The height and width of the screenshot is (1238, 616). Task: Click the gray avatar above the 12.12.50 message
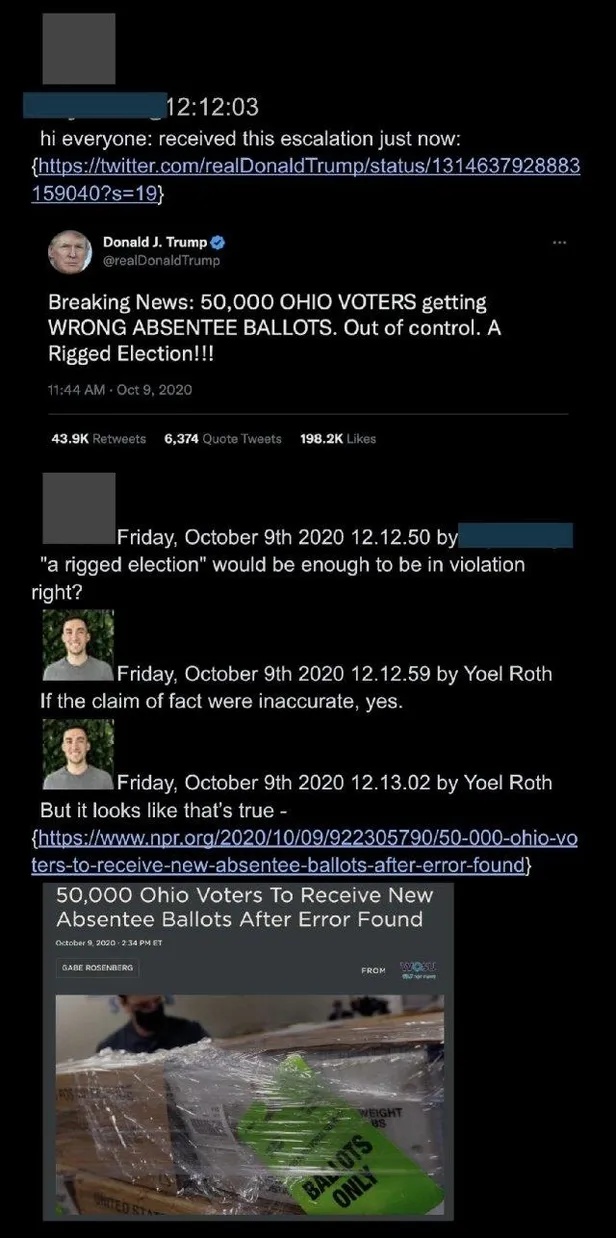[x=79, y=509]
